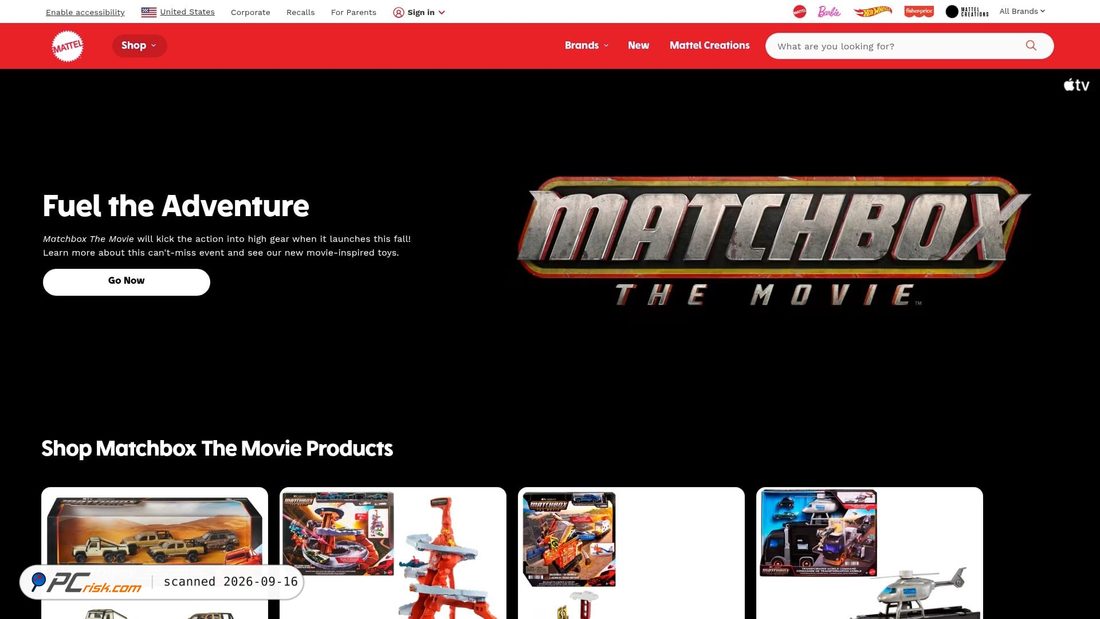1100x619 pixels.
Task: Open the Recalls link
Action: tap(300, 13)
